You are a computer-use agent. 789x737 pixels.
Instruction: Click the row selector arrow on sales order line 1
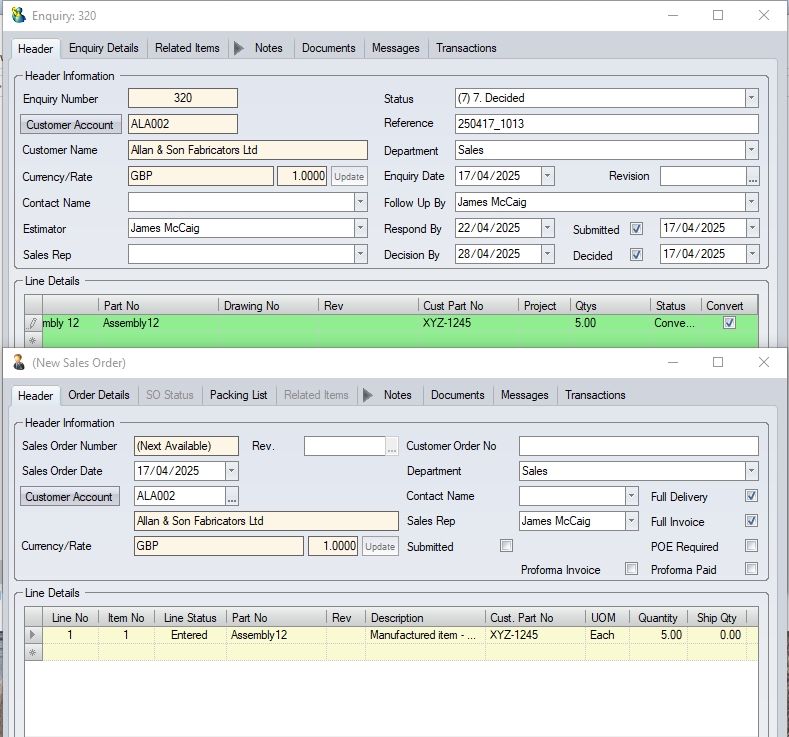click(33, 635)
